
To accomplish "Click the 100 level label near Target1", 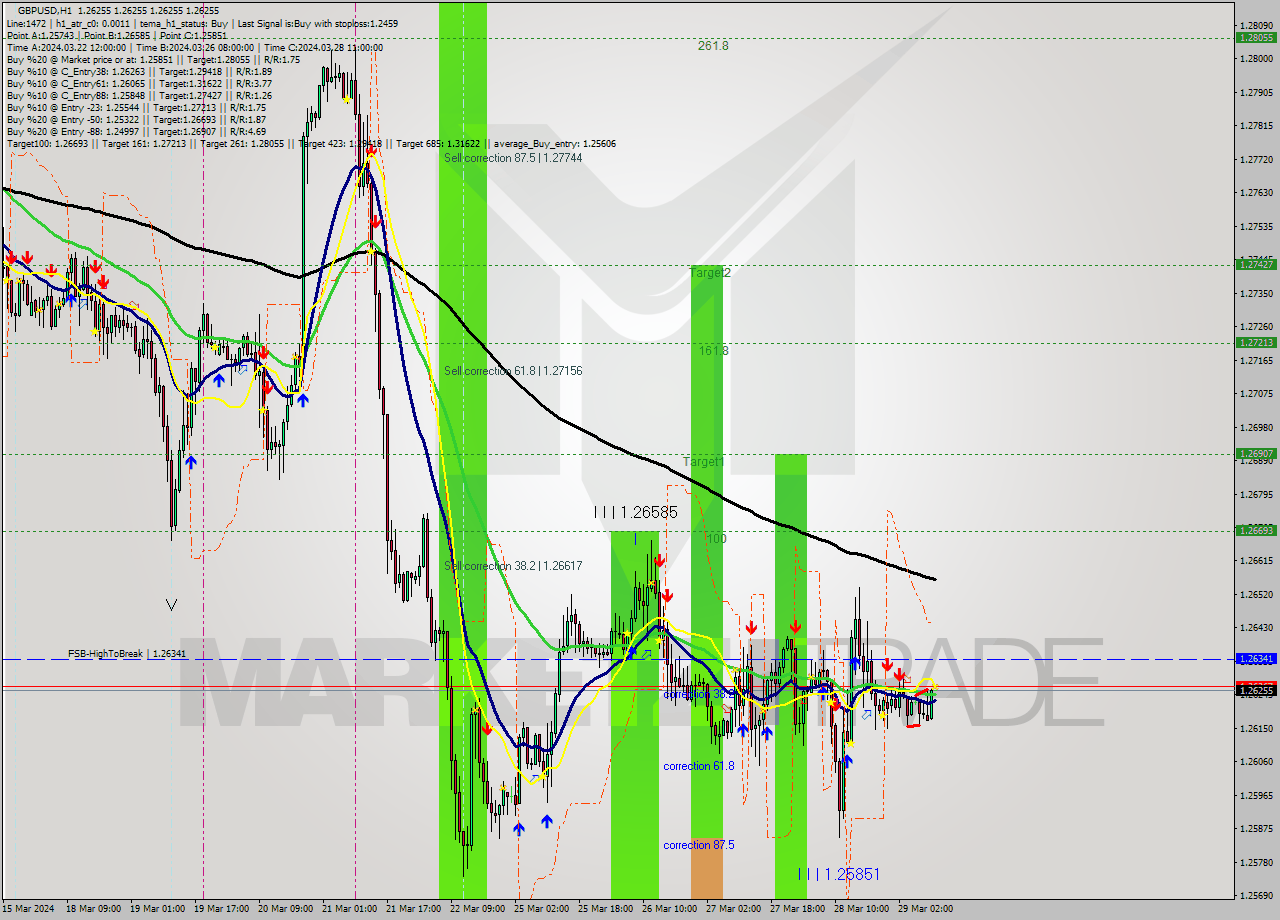I will 717,539.
